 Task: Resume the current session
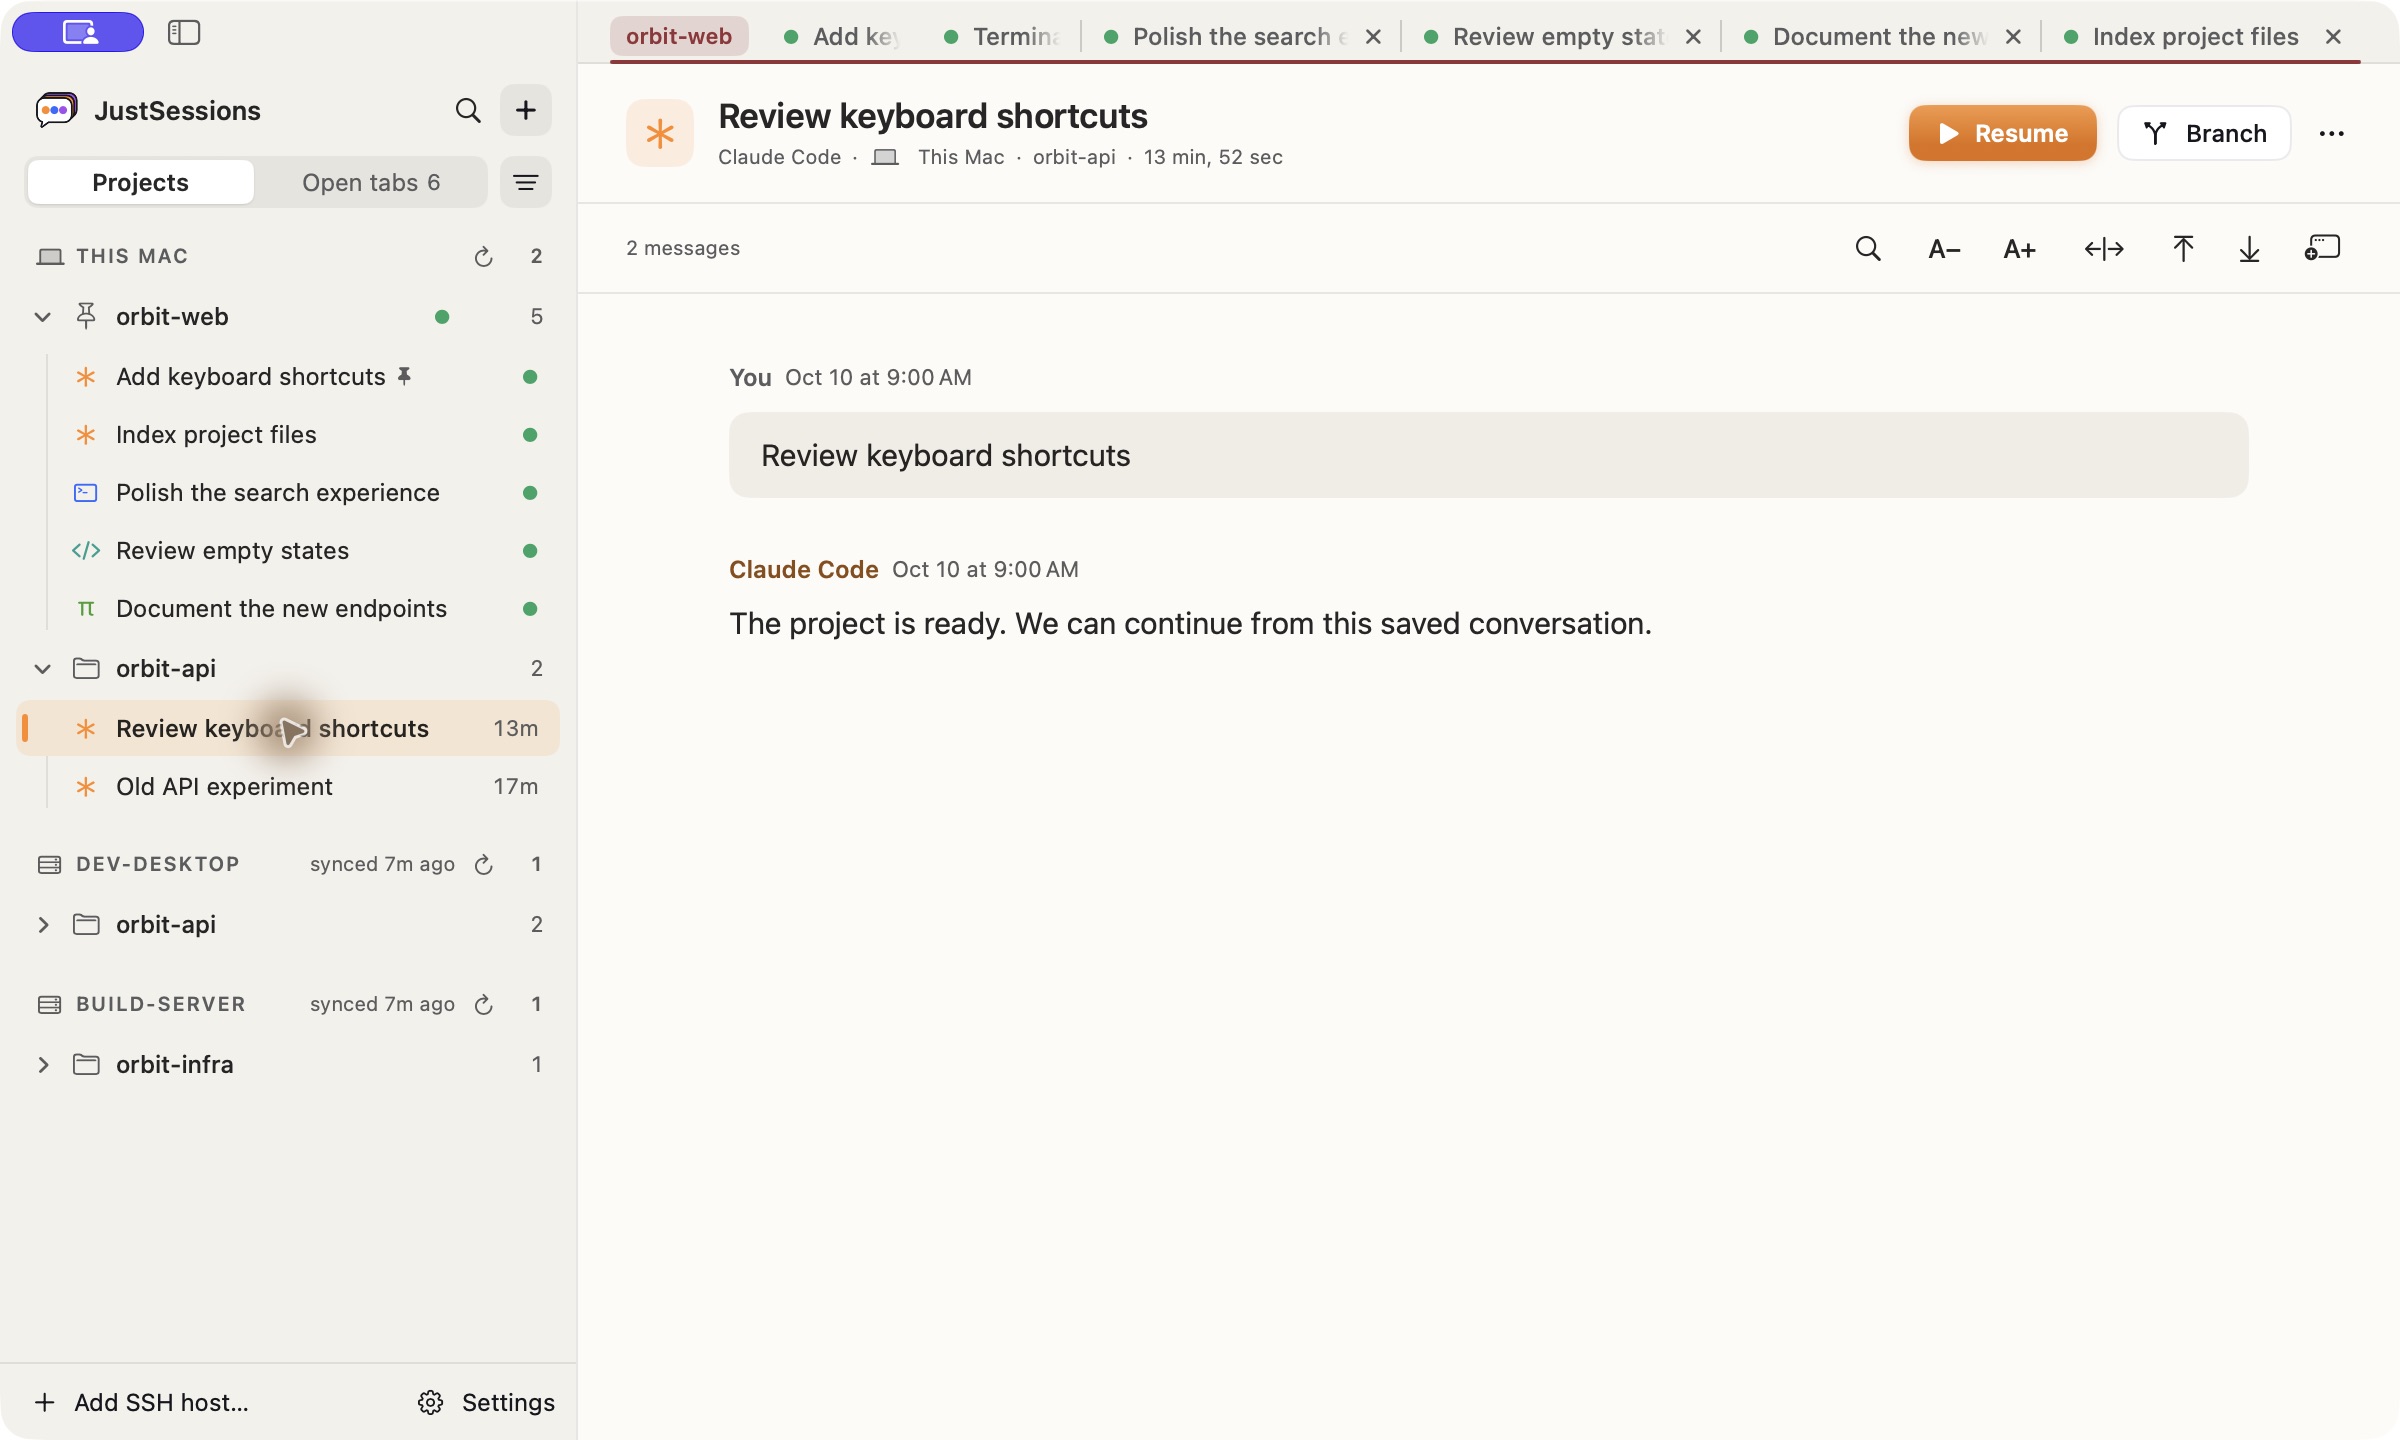point(2002,134)
